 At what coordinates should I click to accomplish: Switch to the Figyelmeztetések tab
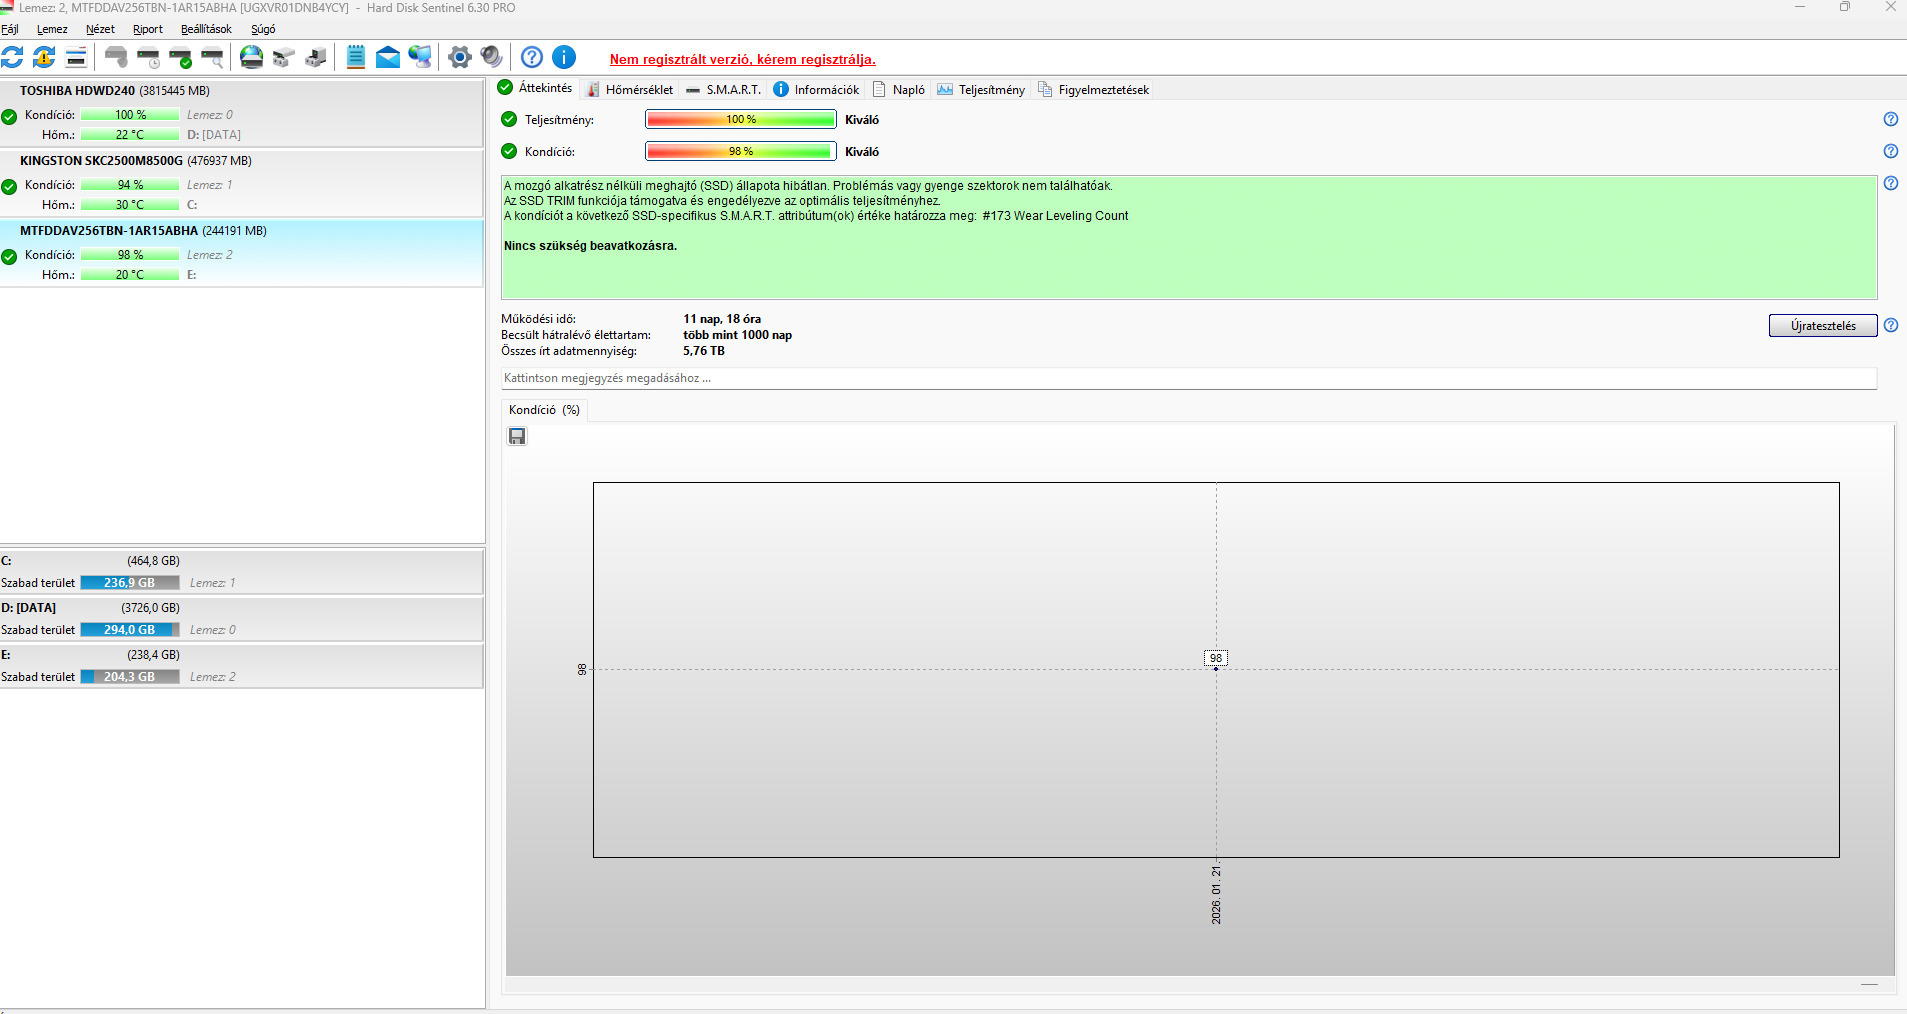point(1094,89)
